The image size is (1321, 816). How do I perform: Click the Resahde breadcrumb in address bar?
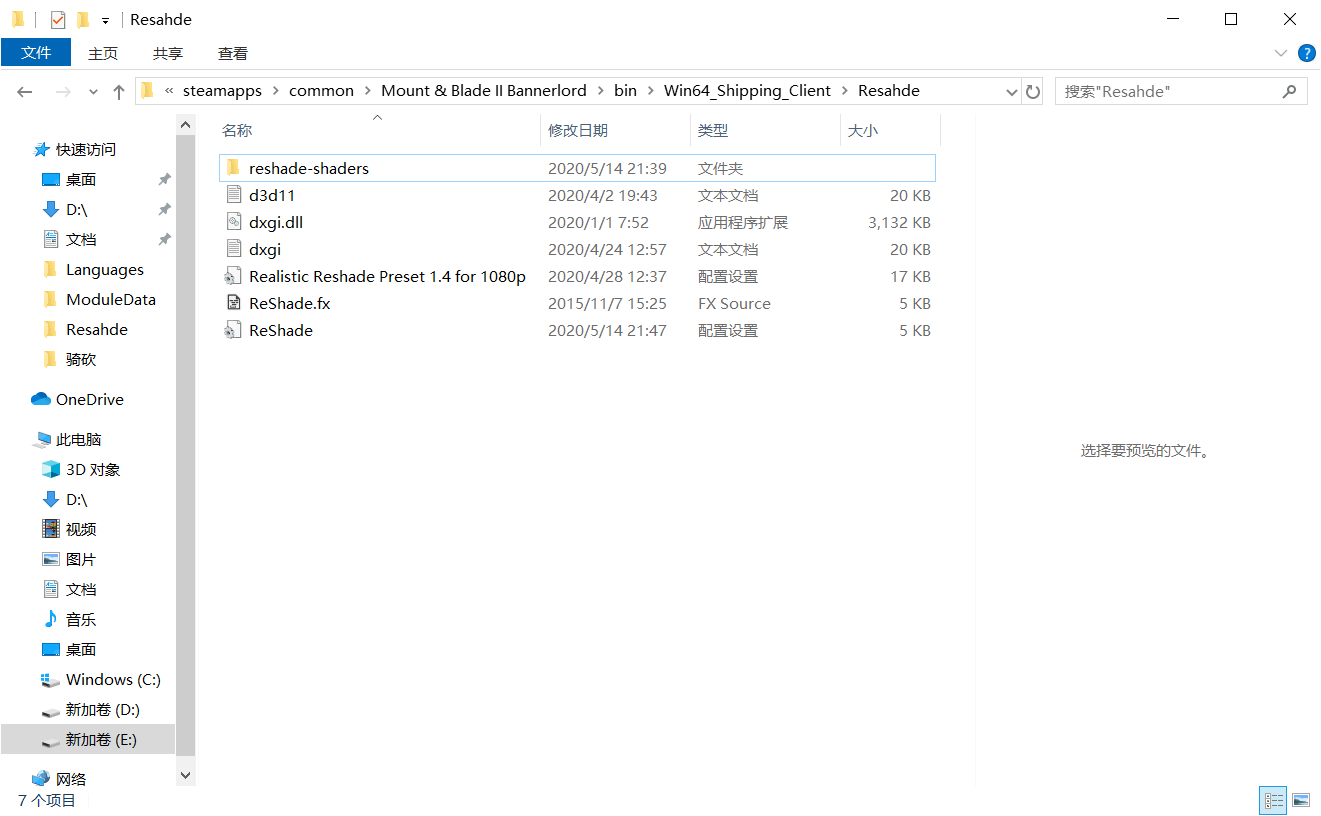[889, 90]
